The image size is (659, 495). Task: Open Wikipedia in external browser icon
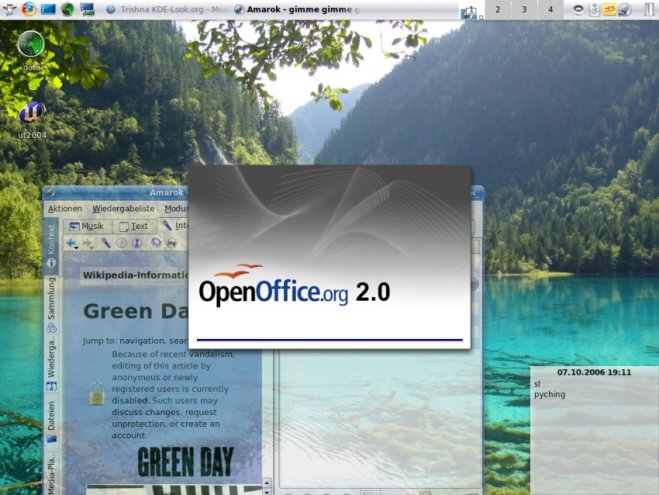coord(156,243)
